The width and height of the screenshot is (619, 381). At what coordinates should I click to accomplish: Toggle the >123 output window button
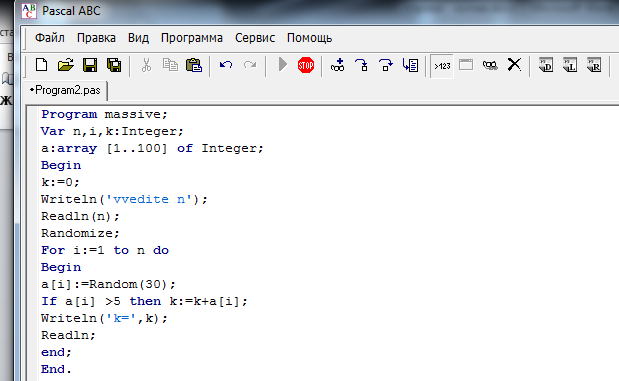442,66
